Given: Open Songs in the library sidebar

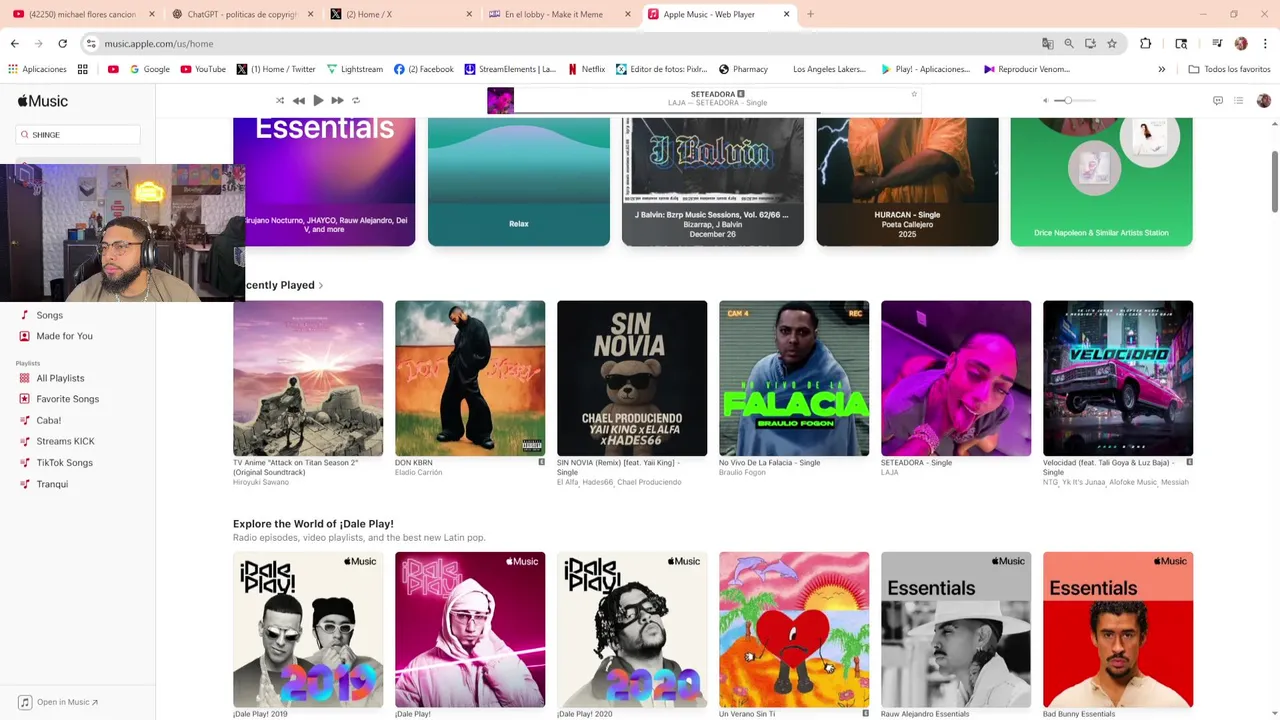Looking at the screenshot, I should [49, 315].
